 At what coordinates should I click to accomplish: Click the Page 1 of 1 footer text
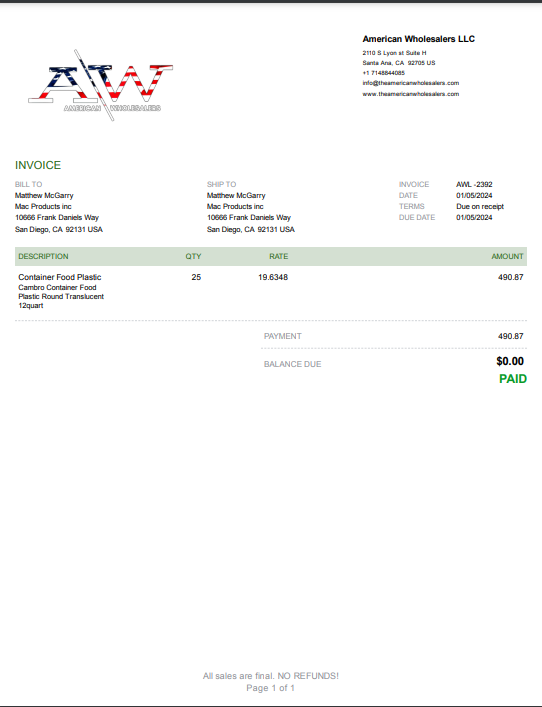click(x=271, y=688)
